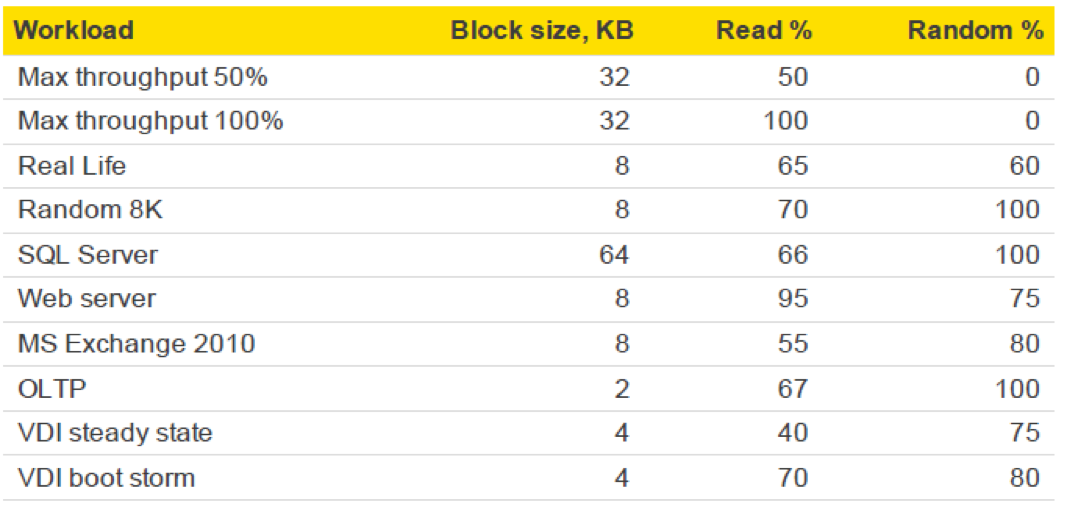Click the Workload column header
Viewport: 1077px width, 506px height.
click(x=75, y=30)
